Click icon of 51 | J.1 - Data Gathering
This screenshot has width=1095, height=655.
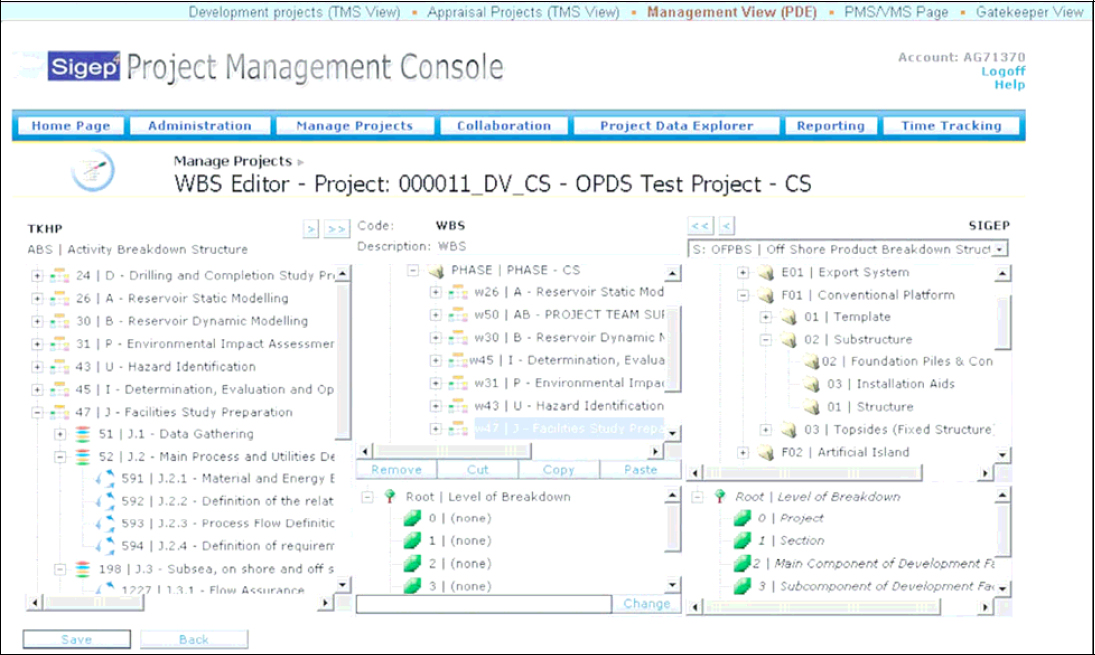(x=83, y=434)
